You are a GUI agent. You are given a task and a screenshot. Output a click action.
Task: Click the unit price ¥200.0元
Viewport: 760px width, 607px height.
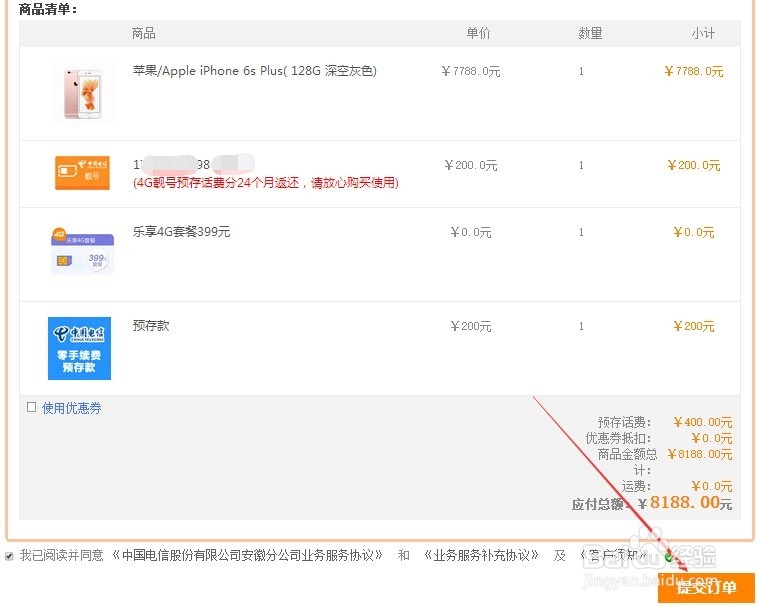(x=471, y=165)
